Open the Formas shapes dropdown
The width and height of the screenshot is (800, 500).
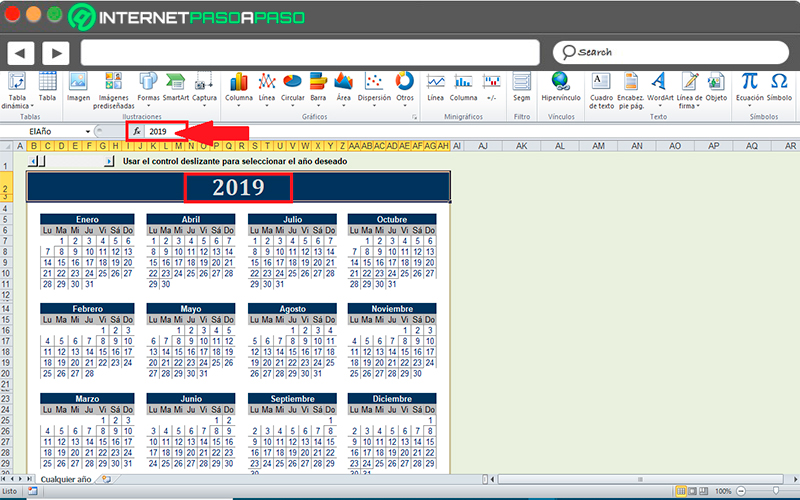pos(148,88)
